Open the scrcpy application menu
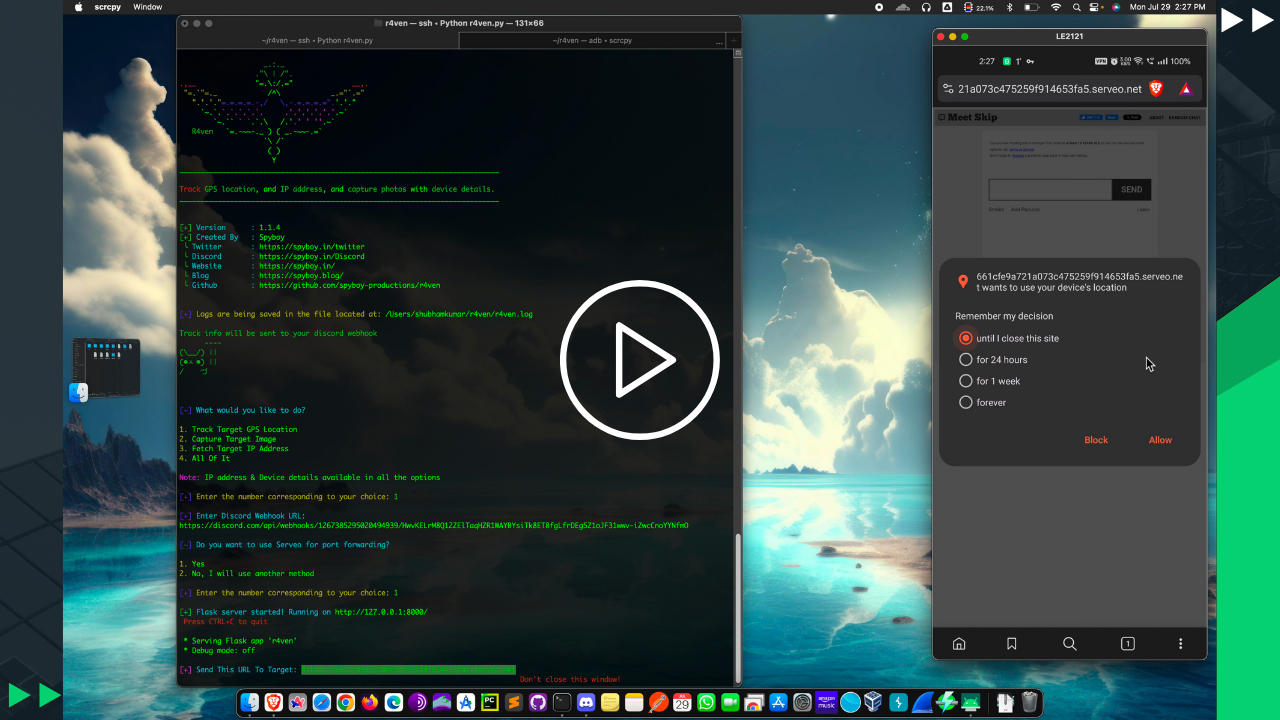 [x=107, y=7]
